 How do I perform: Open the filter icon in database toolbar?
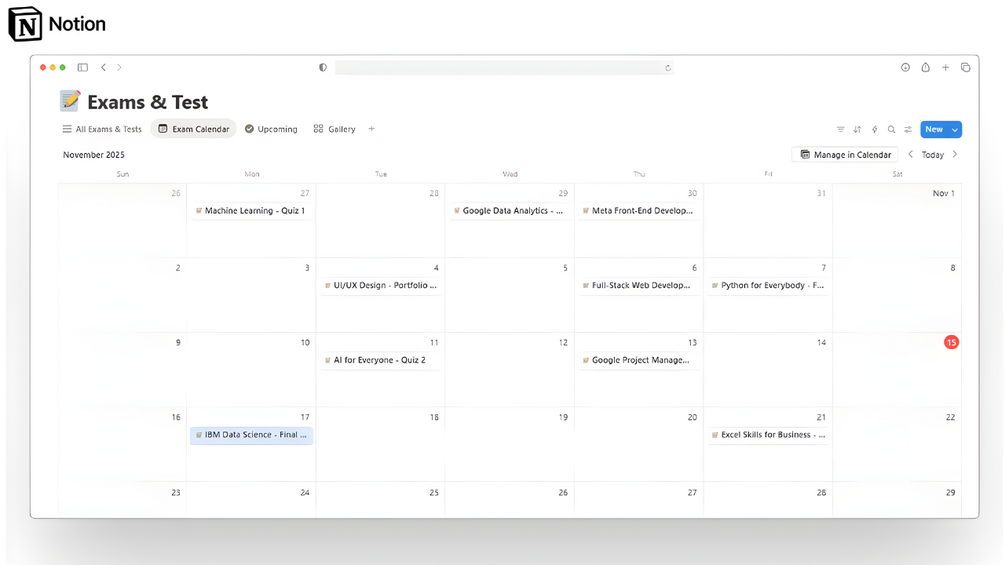tap(840, 129)
